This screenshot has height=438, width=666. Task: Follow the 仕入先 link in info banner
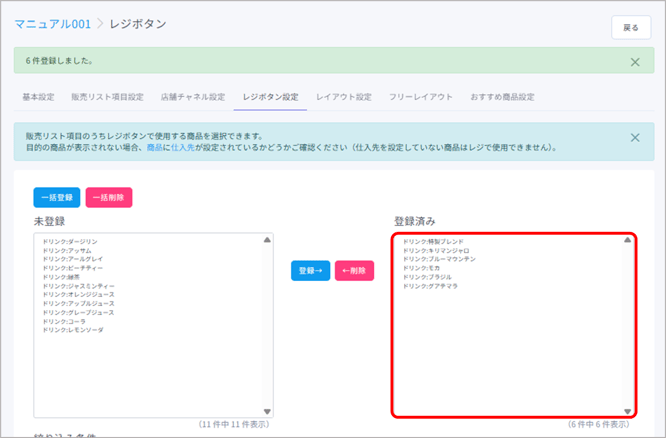coord(184,147)
